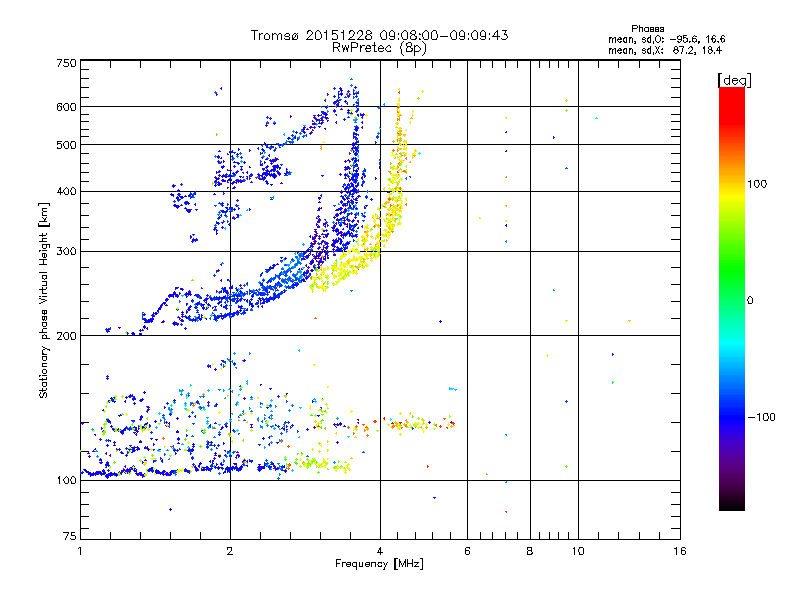
Task: Select the subtitle 'RwPretec (8p)'
Action: coord(379,48)
